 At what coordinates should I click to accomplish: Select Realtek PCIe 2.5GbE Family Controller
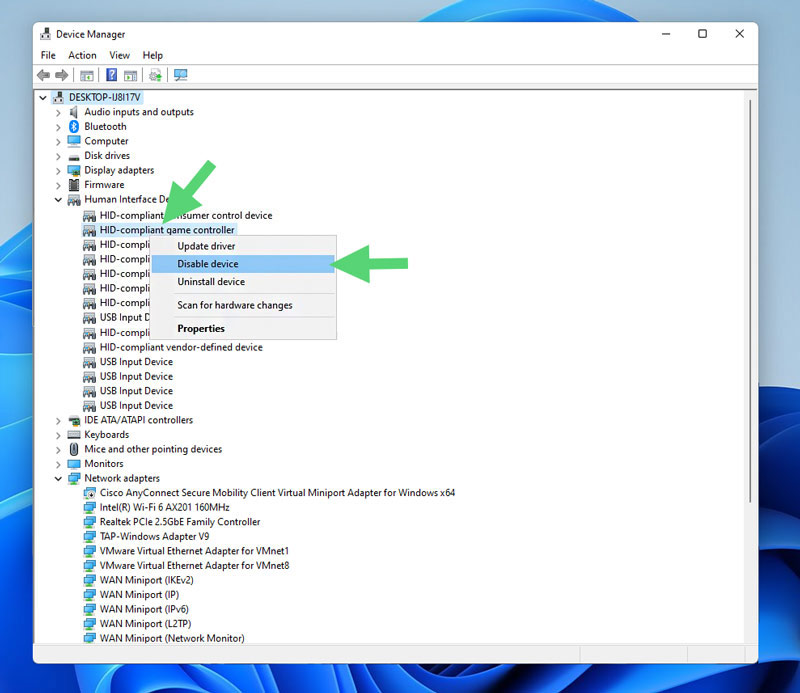pos(180,522)
